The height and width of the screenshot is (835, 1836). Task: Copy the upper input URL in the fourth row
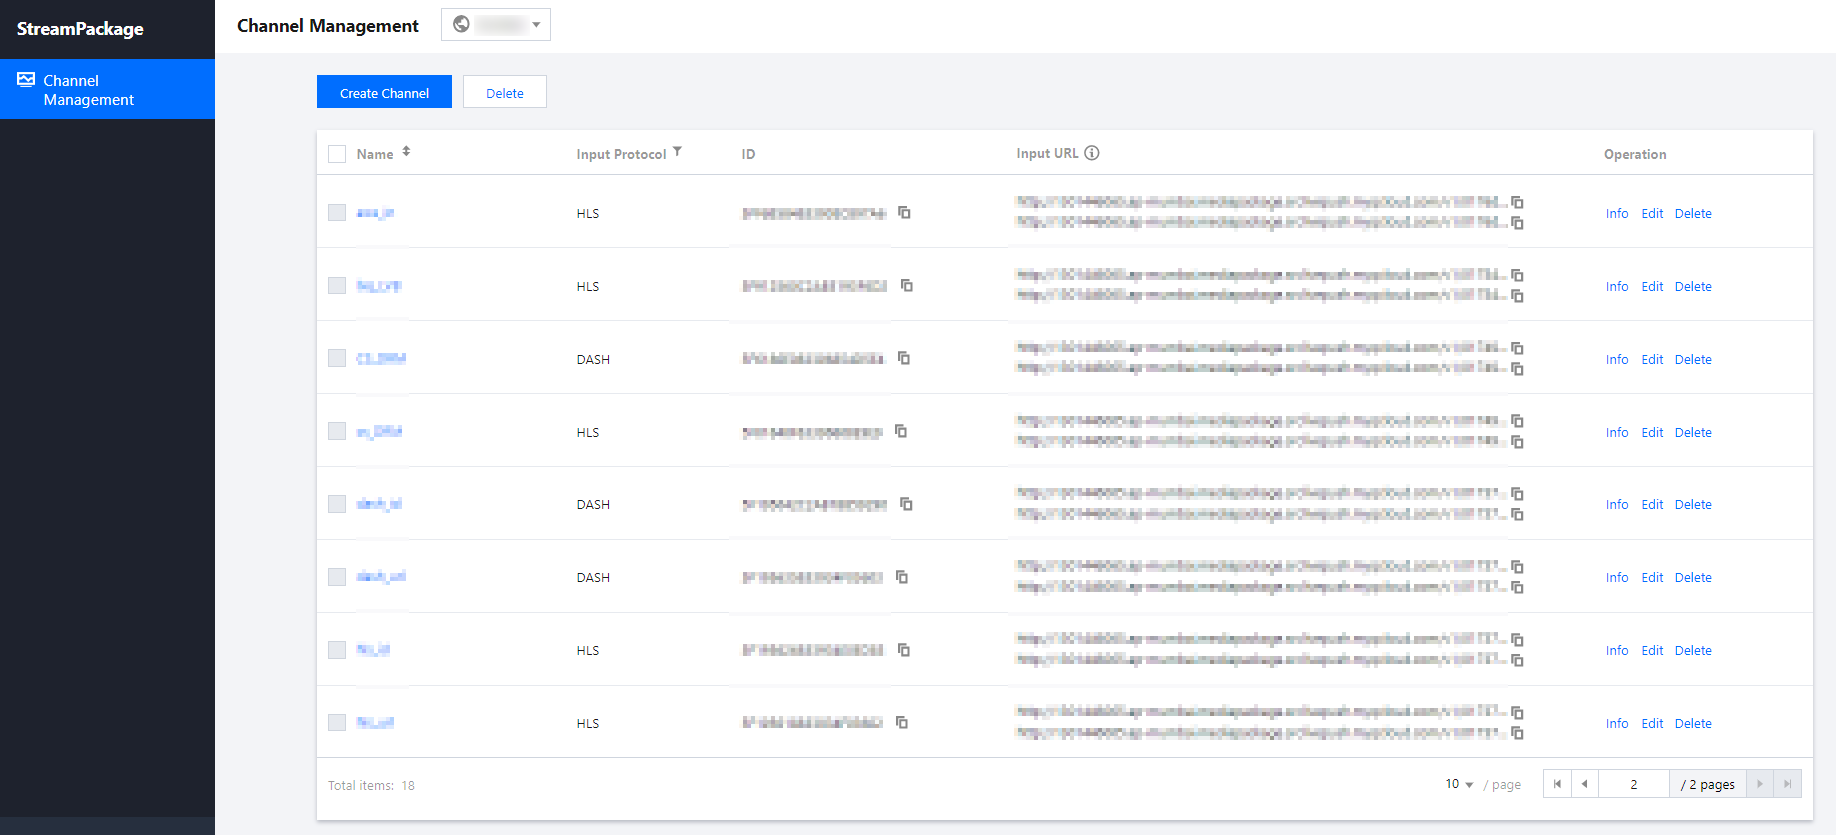pos(1517,421)
